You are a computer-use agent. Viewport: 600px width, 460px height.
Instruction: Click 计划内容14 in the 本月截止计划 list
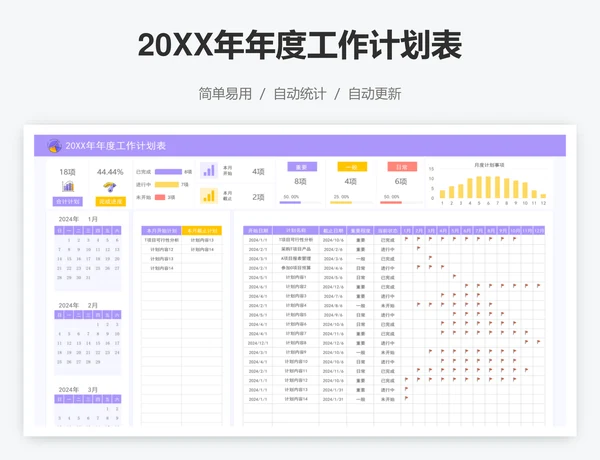click(202, 250)
